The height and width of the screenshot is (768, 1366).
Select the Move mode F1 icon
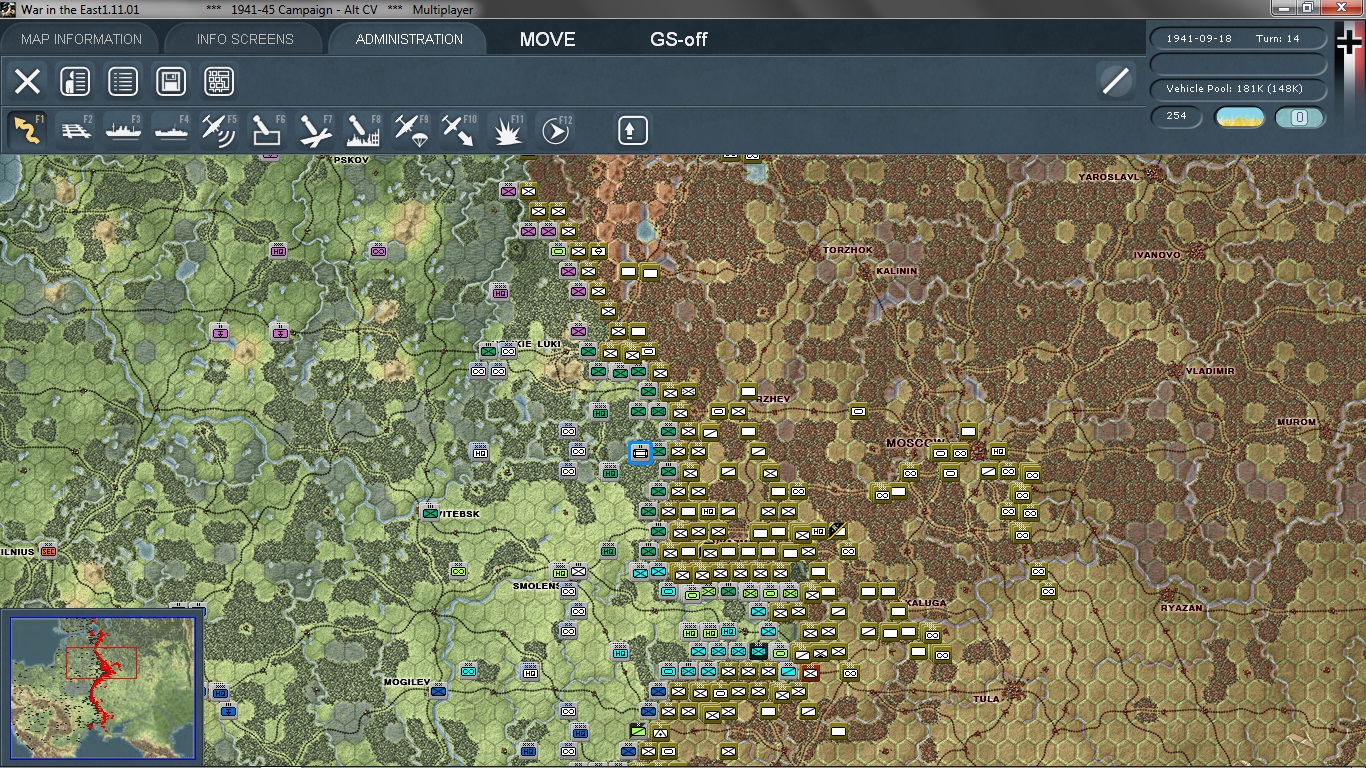pos(27,130)
